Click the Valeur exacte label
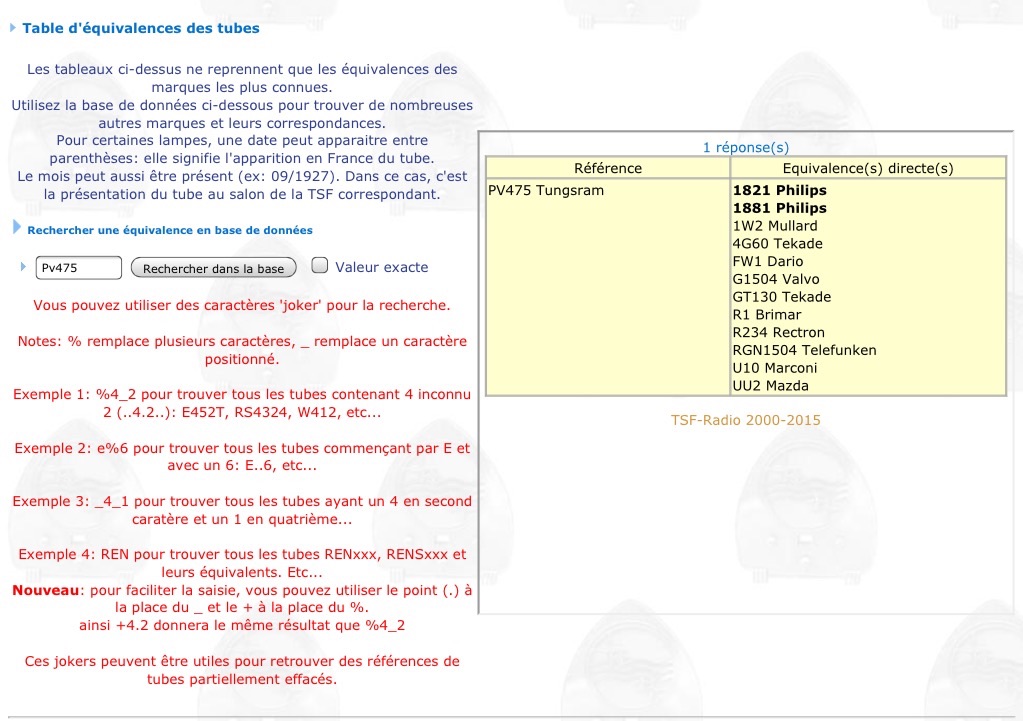Image resolution: width=1023 pixels, height=721 pixels. point(382,268)
